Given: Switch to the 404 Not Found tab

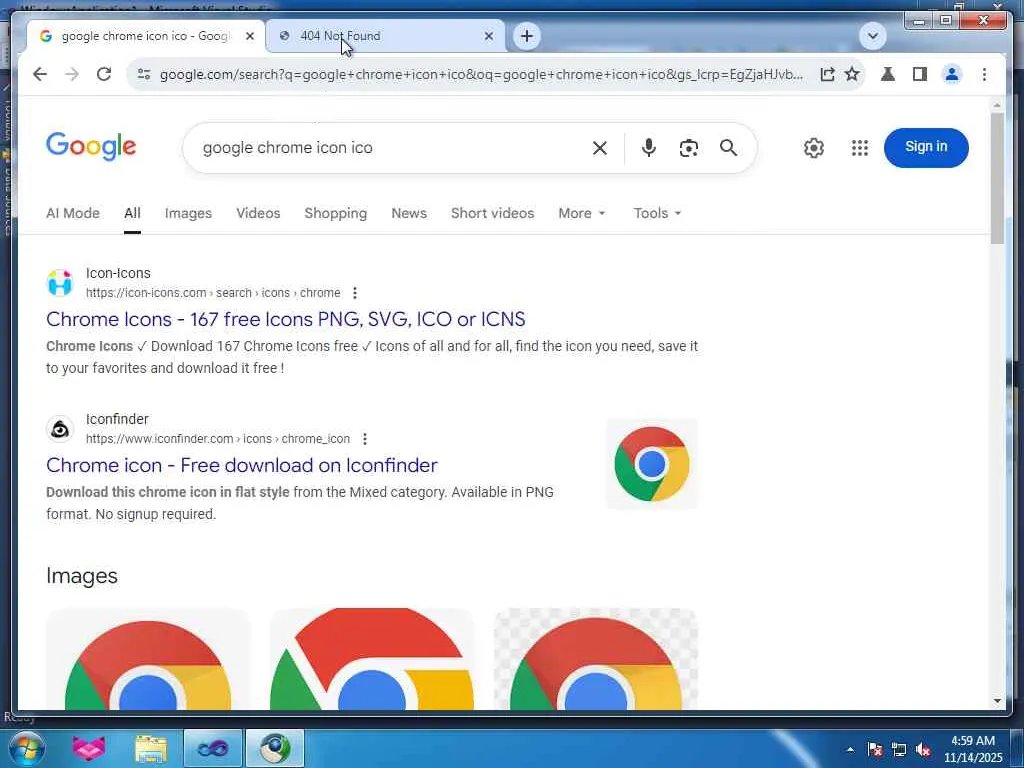Looking at the screenshot, I should coord(385,36).
